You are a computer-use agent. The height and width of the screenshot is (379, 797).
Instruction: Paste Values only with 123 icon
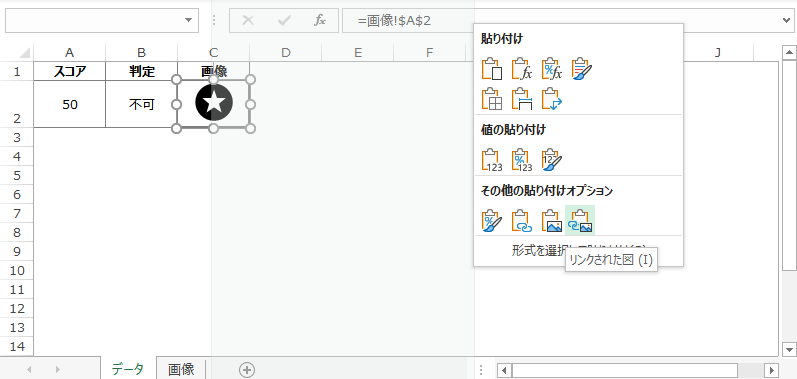click(x=492, y=160)
